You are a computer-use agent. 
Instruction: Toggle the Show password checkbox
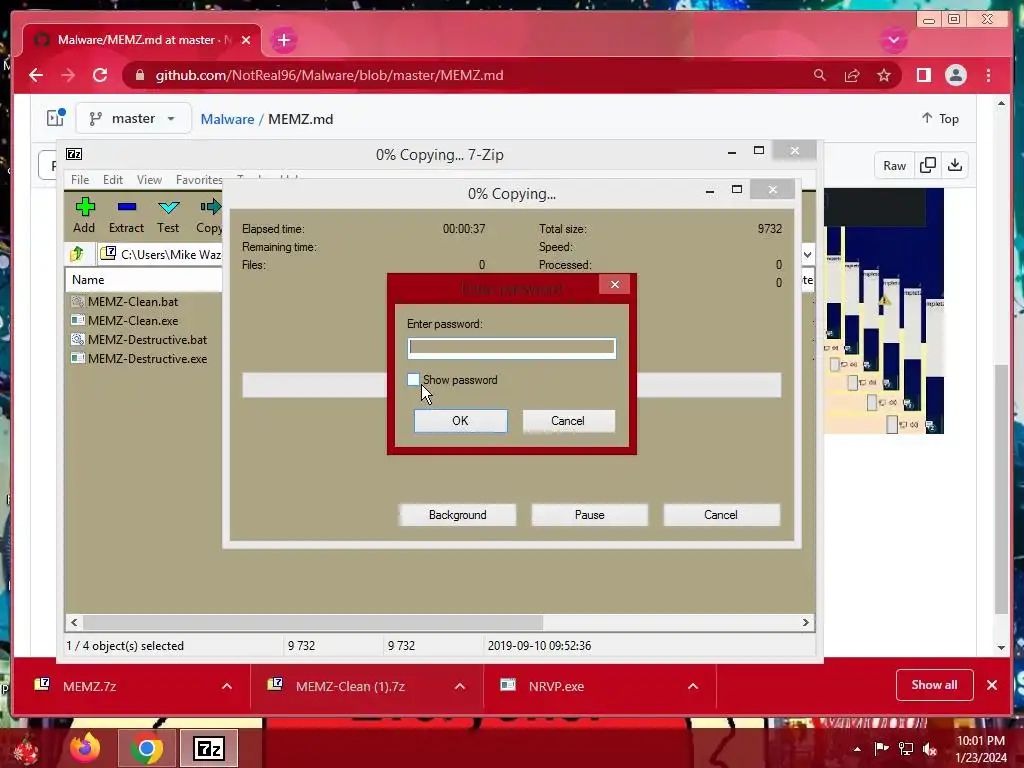pyautogui.click(x=413, y=379)
